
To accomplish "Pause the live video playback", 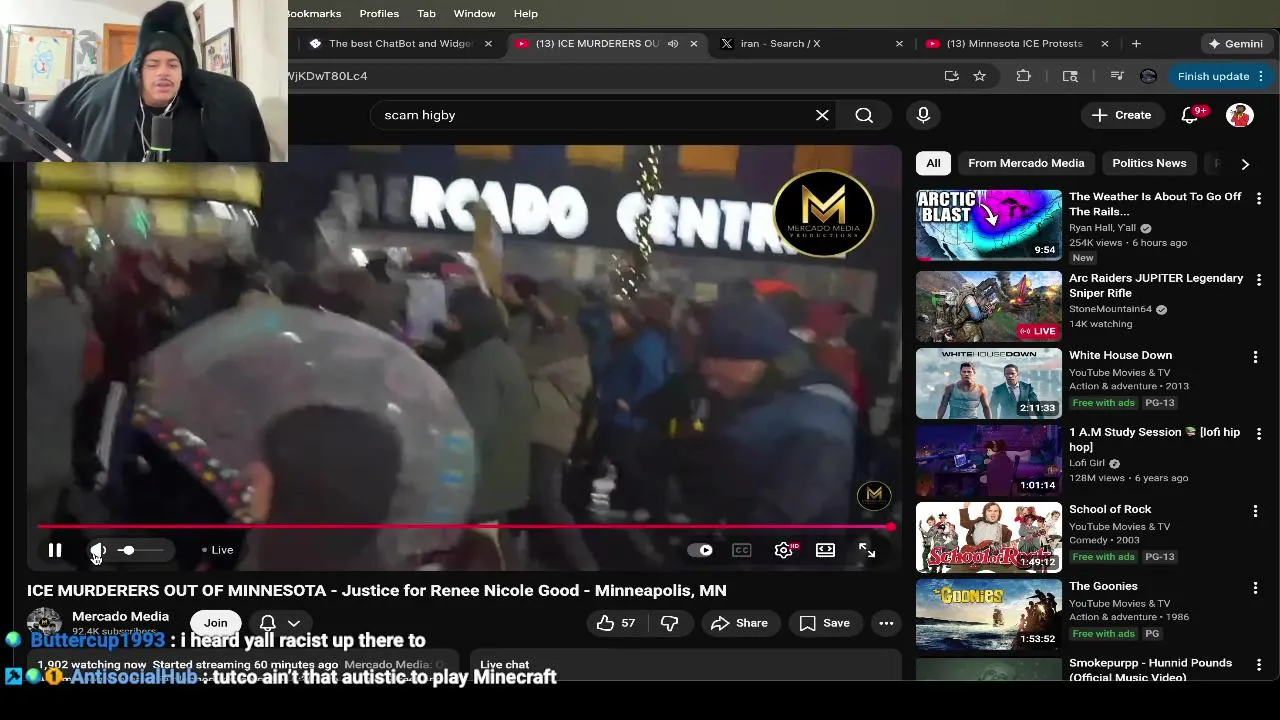I will (x=55, y=550).
